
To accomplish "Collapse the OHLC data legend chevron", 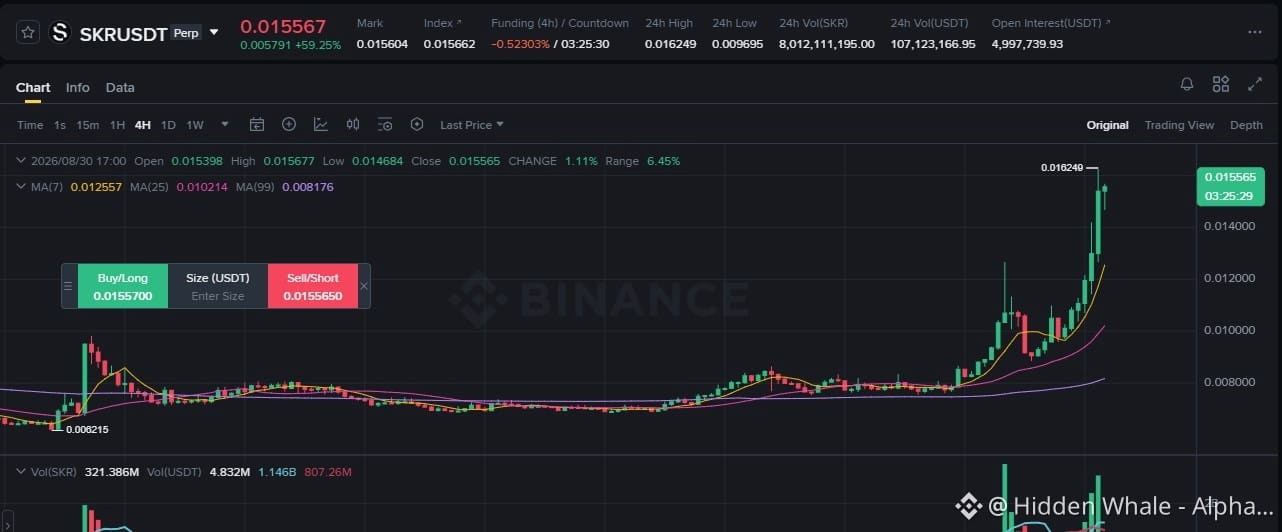I will point(22,161).
